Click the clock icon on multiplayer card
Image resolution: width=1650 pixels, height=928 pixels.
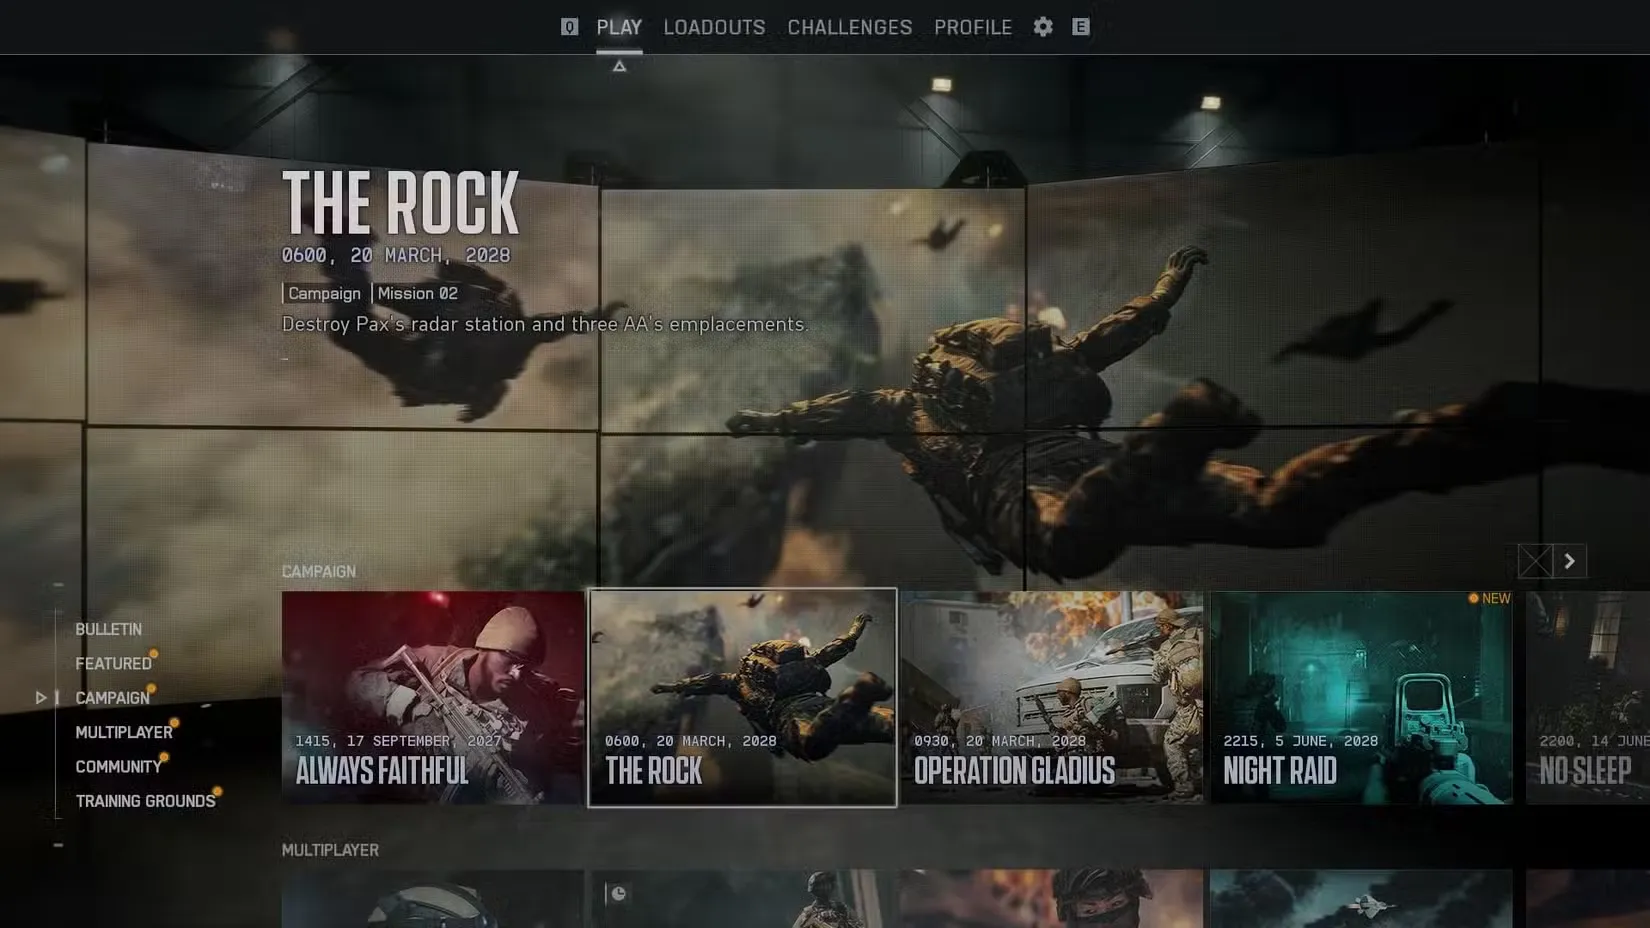click(x=618, y=893)
